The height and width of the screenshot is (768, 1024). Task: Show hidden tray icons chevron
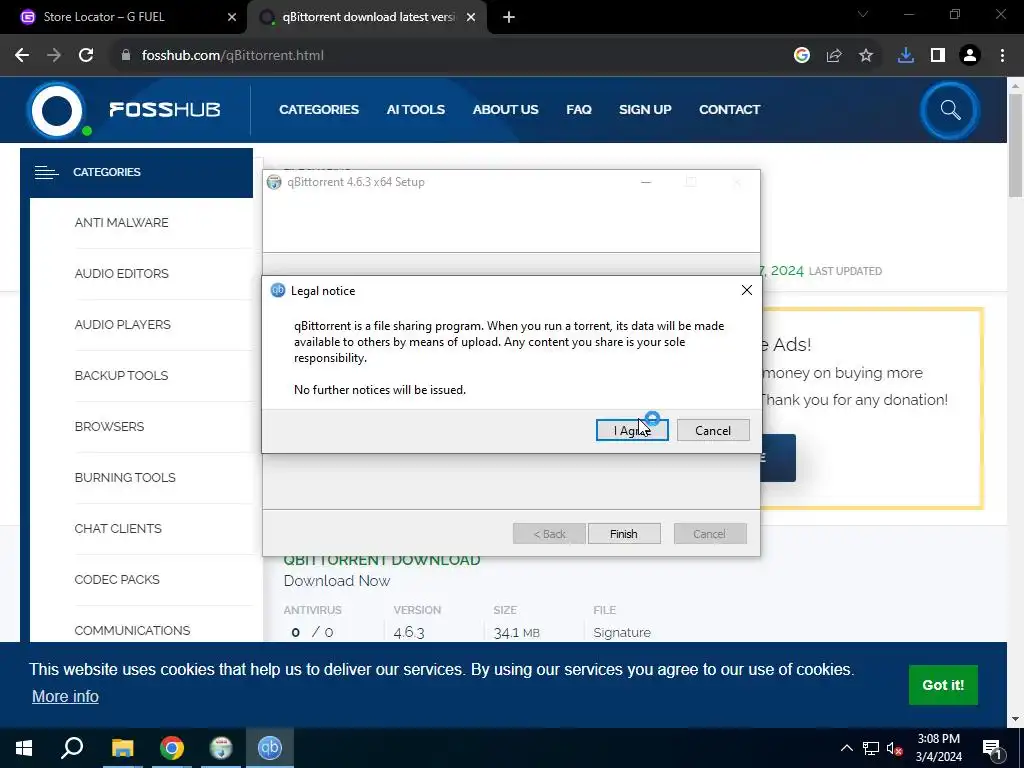(x=846, y=748)
